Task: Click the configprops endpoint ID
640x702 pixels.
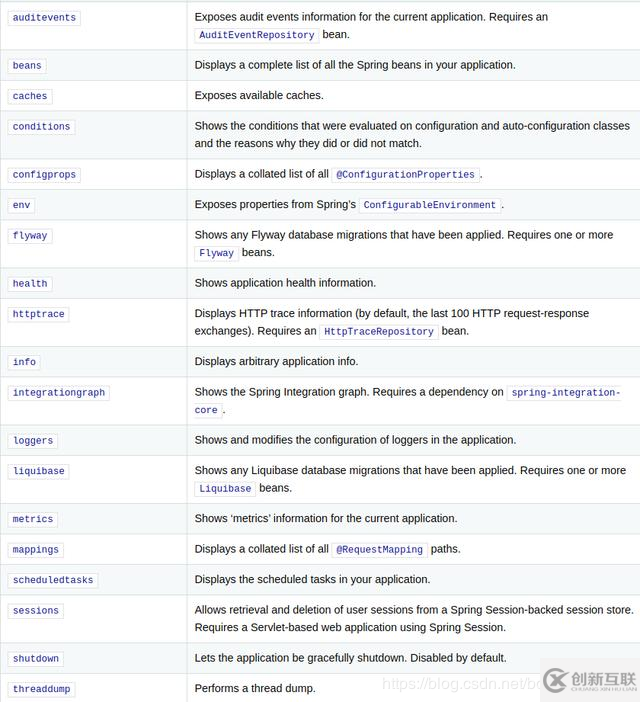Action: (x=44, y=175)
